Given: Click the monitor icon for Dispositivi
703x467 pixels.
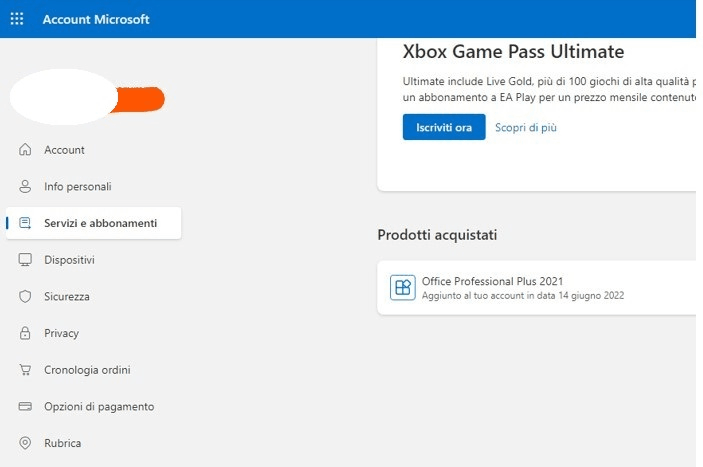Looking at the screenshot, I should [25, 259].
